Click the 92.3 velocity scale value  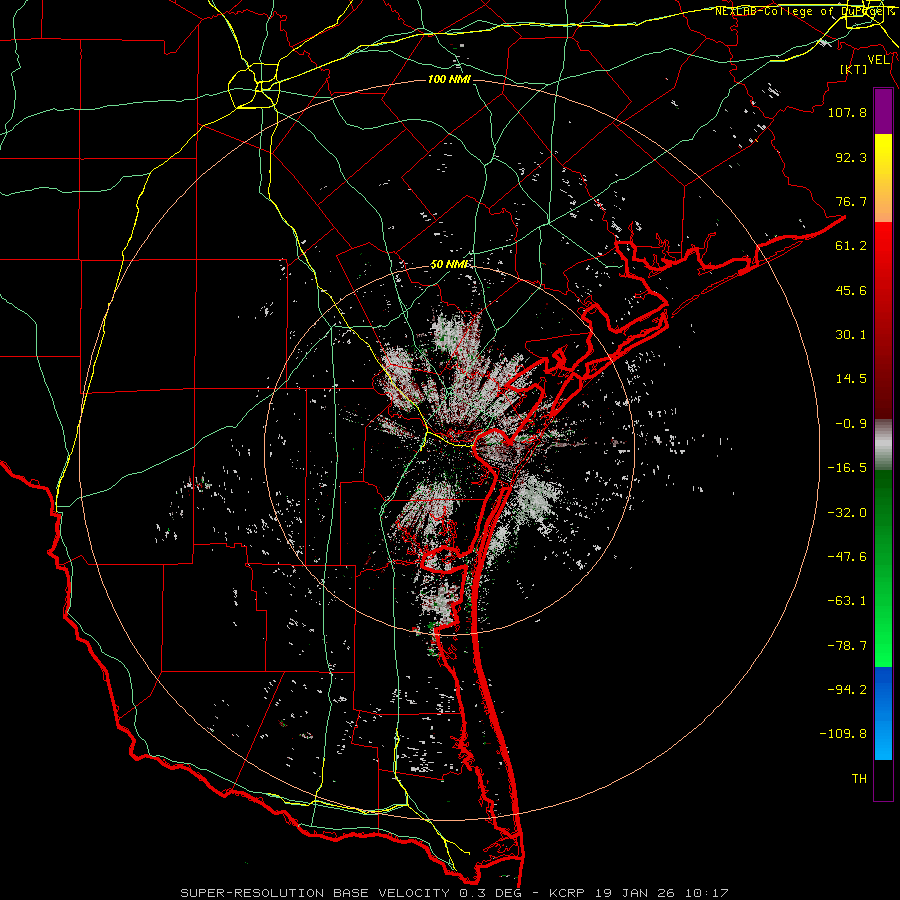(x=851, y=157)
